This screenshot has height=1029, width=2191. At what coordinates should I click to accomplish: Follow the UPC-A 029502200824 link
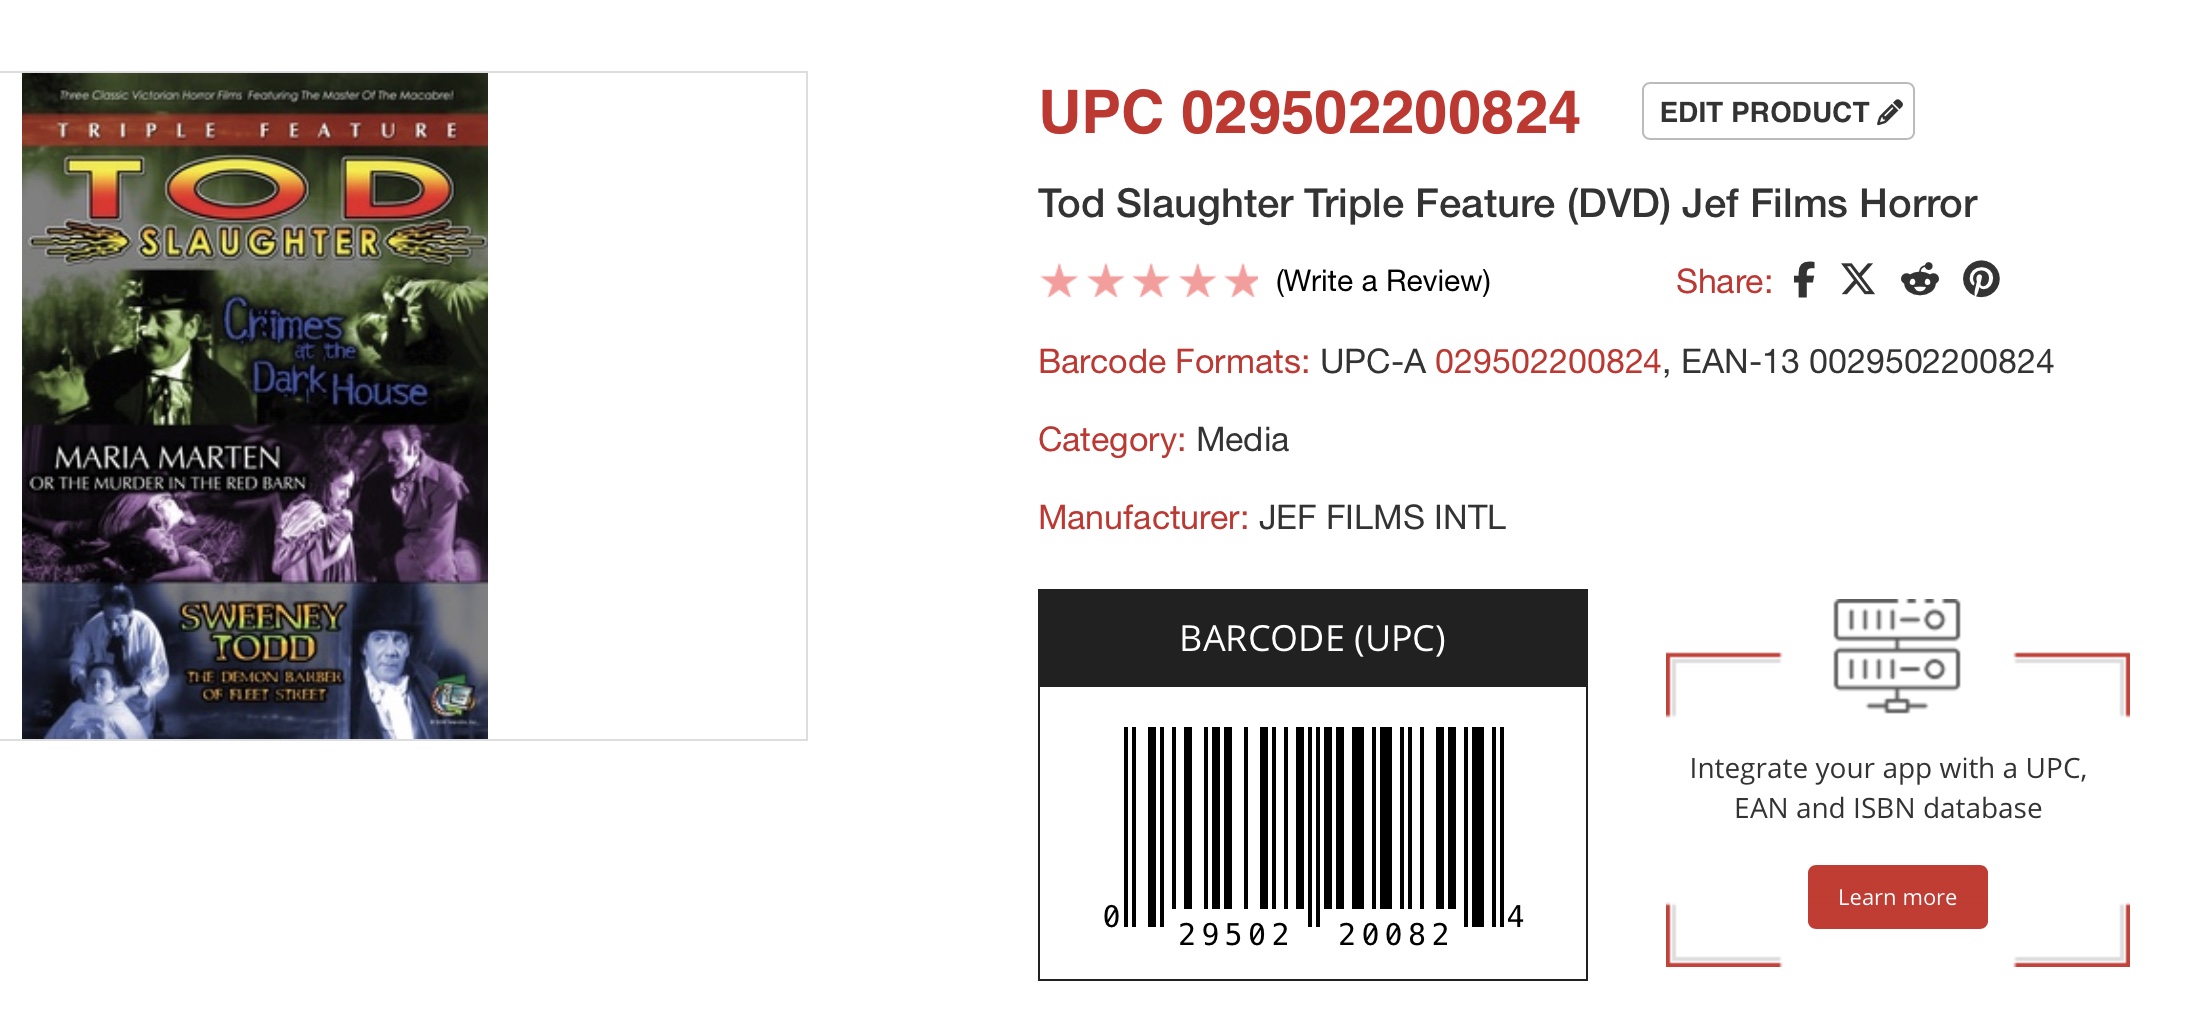click(x=1547, y=361)
